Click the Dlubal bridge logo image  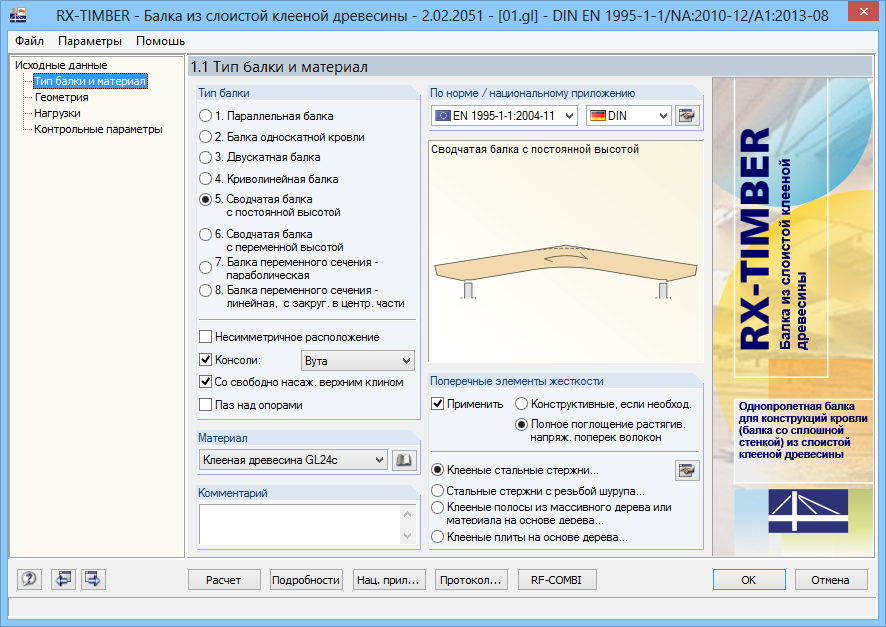tap(808, 511)
